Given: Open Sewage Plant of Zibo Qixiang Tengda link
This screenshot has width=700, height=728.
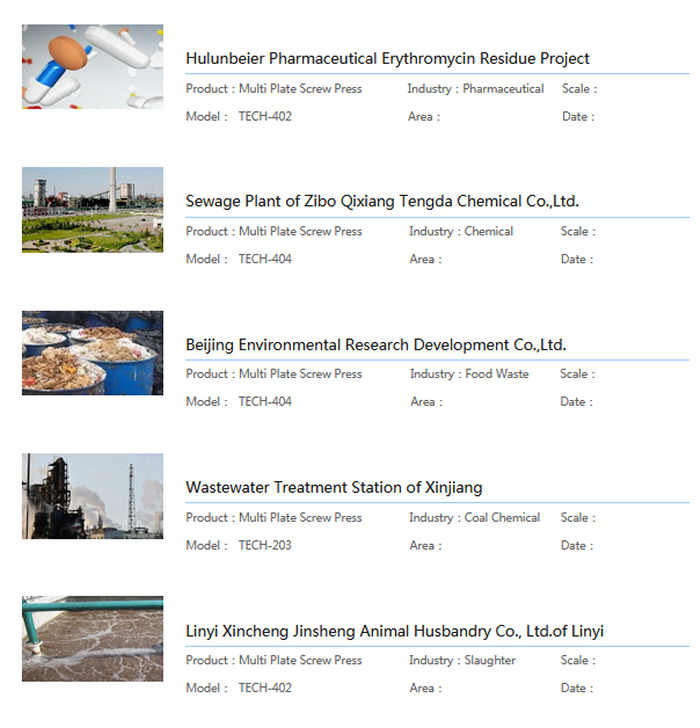Looking at the screenshot, I should [x=382, y=202].
